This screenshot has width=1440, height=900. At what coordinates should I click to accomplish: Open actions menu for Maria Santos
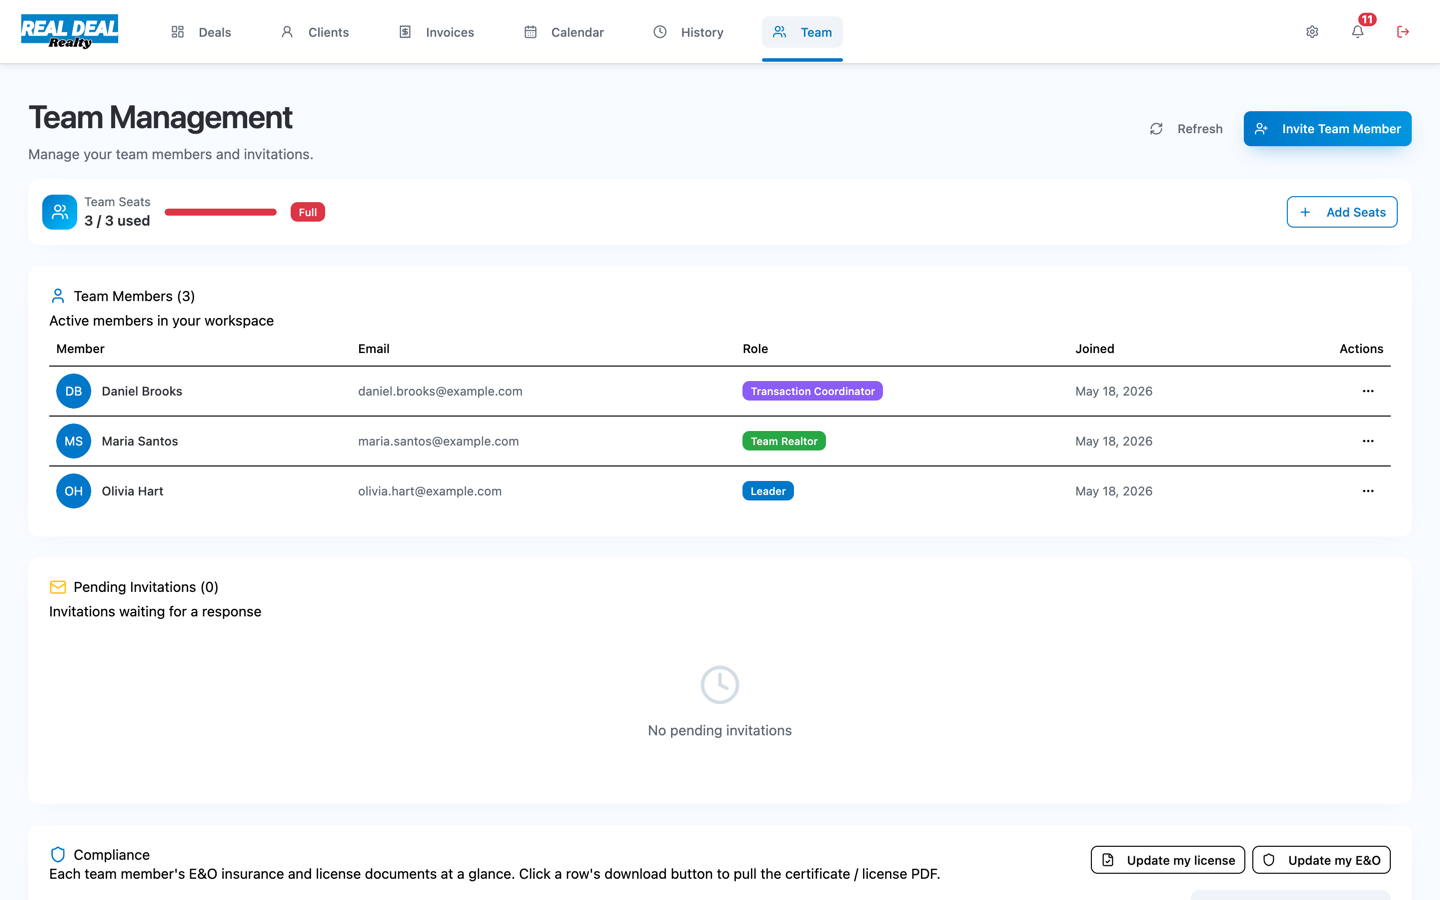1368,441
